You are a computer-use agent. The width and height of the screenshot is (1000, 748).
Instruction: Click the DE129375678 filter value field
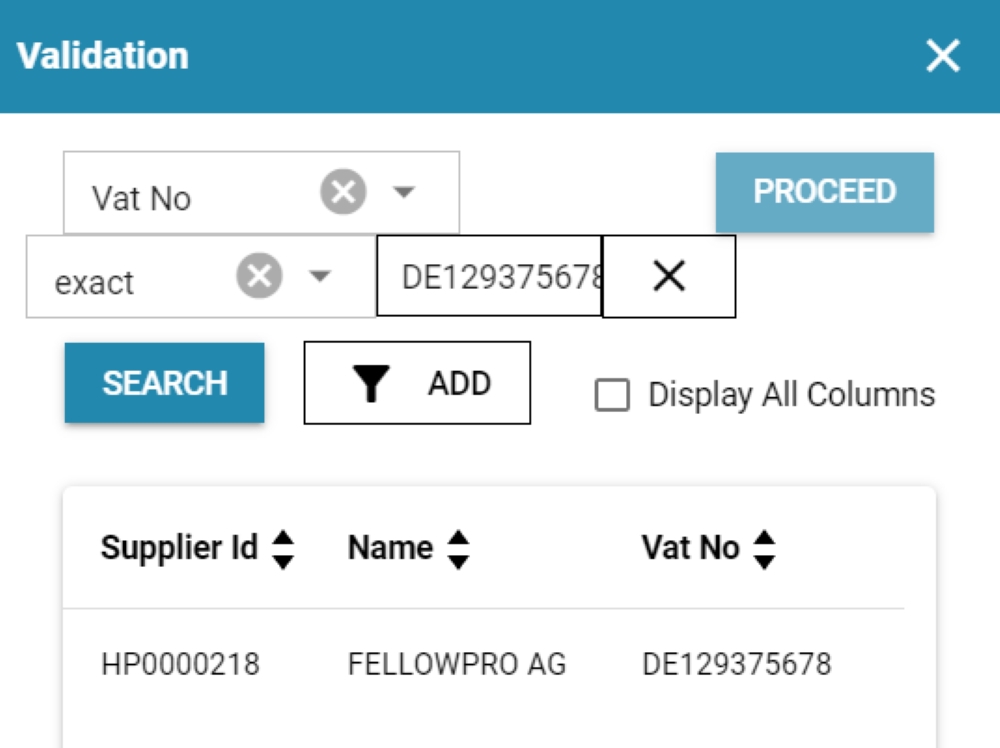click(489, 277)
